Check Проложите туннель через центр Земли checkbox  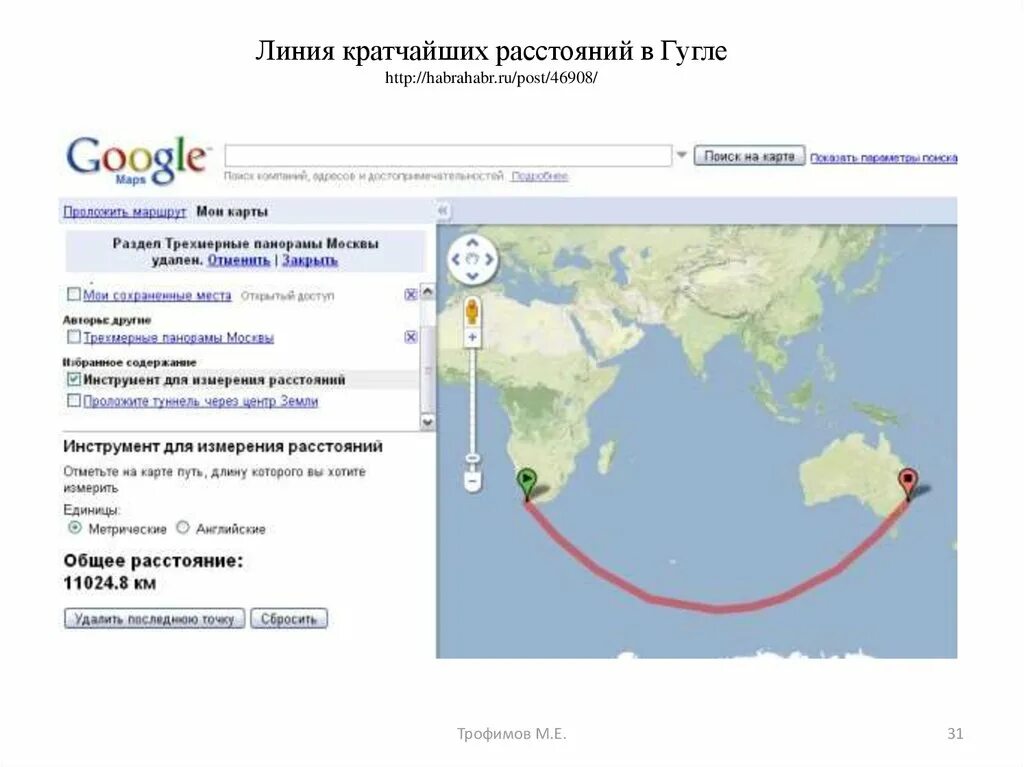point(73,400)
